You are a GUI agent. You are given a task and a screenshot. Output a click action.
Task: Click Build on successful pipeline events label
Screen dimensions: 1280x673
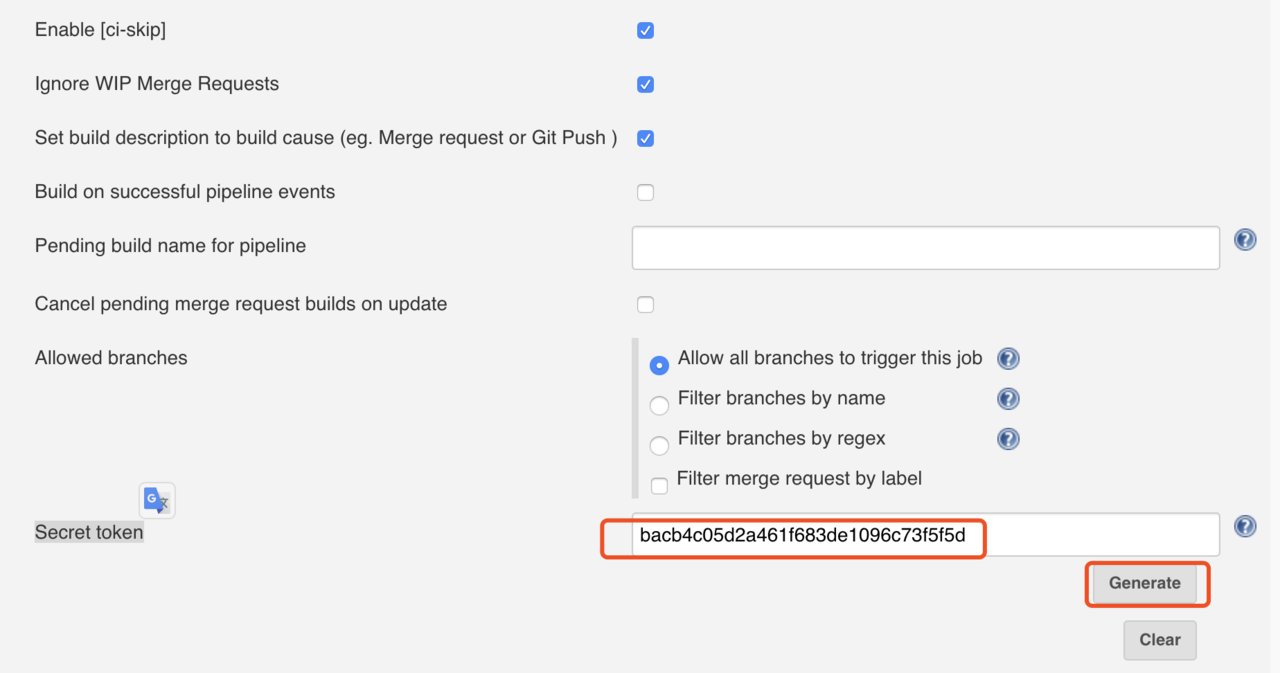[185, 192]
